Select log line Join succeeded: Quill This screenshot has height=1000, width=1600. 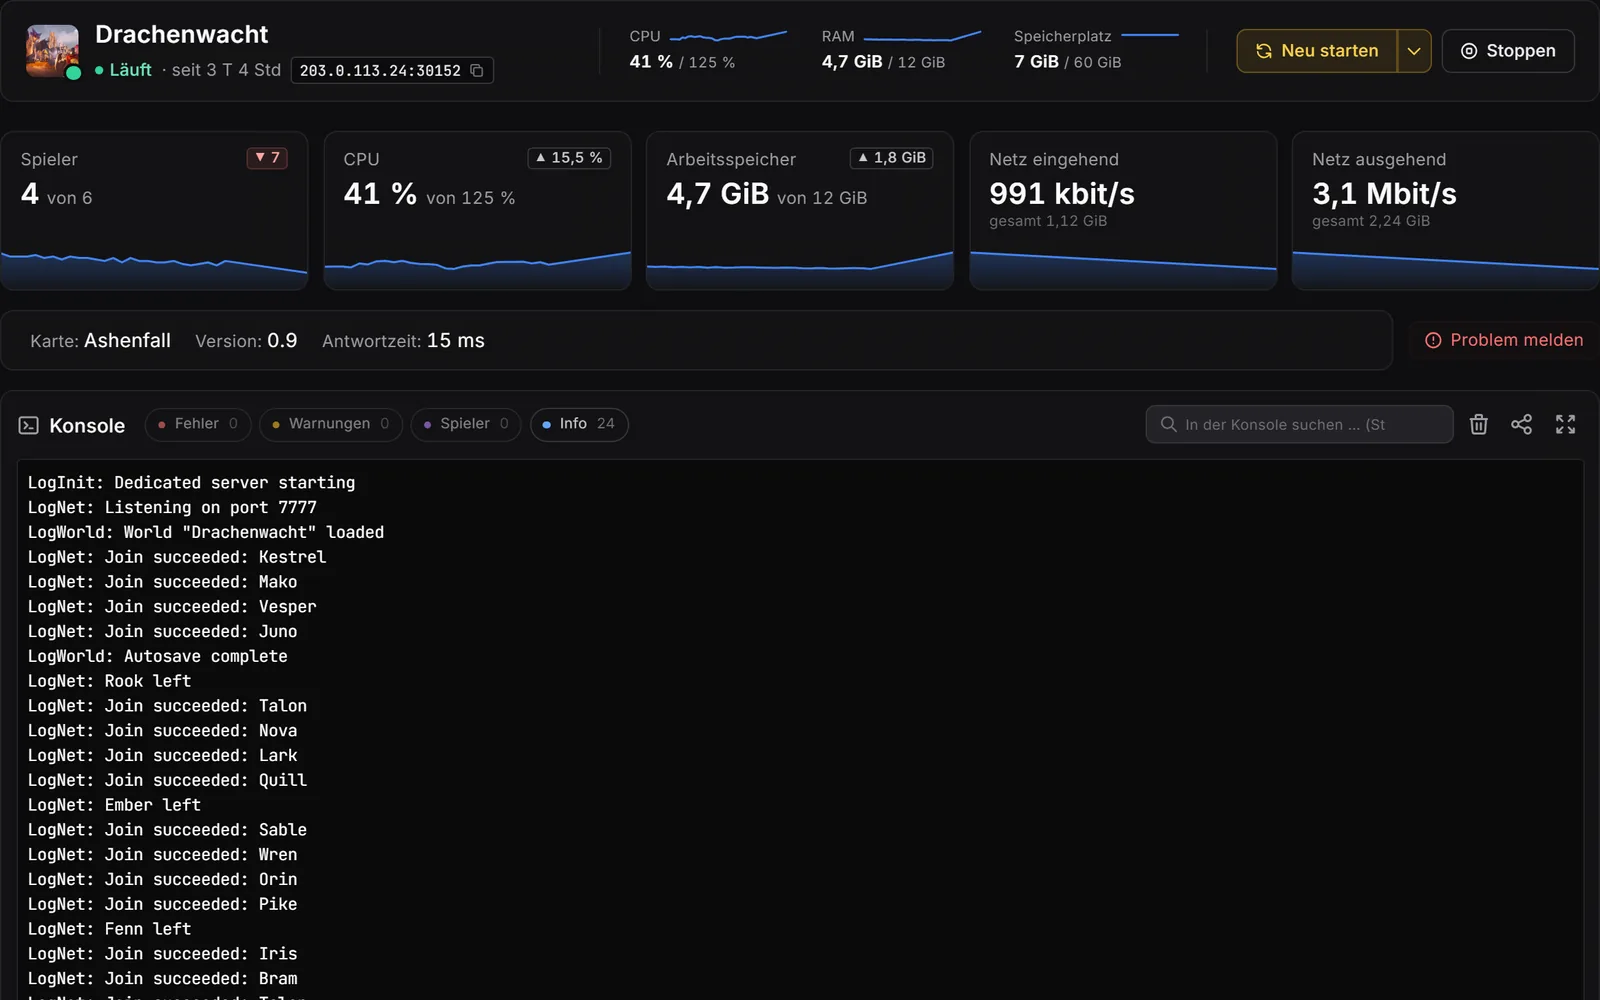coord(167,780)
